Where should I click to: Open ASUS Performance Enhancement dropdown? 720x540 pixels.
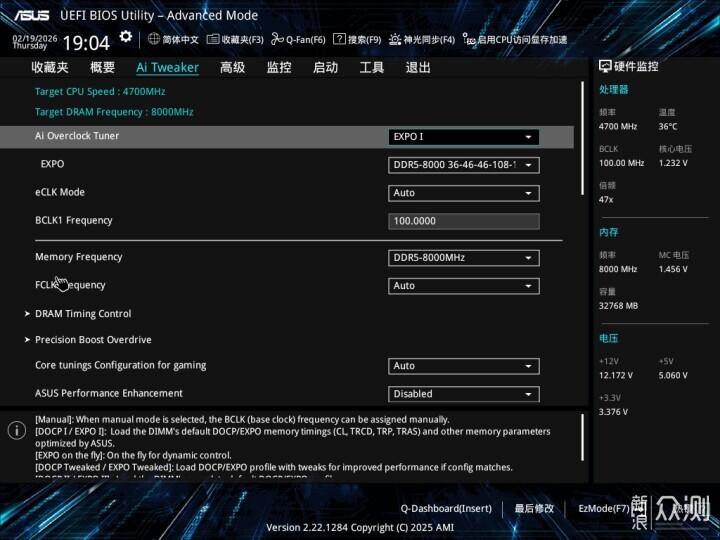click(464, 394)
